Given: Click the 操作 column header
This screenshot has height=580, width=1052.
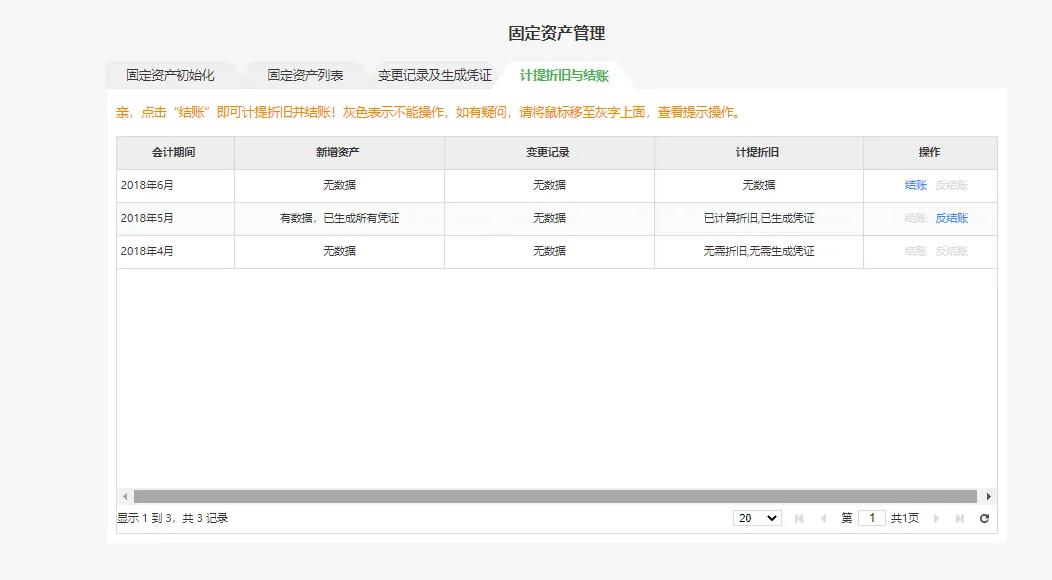Looking at the screenshot, I should (x=929, y=152).
